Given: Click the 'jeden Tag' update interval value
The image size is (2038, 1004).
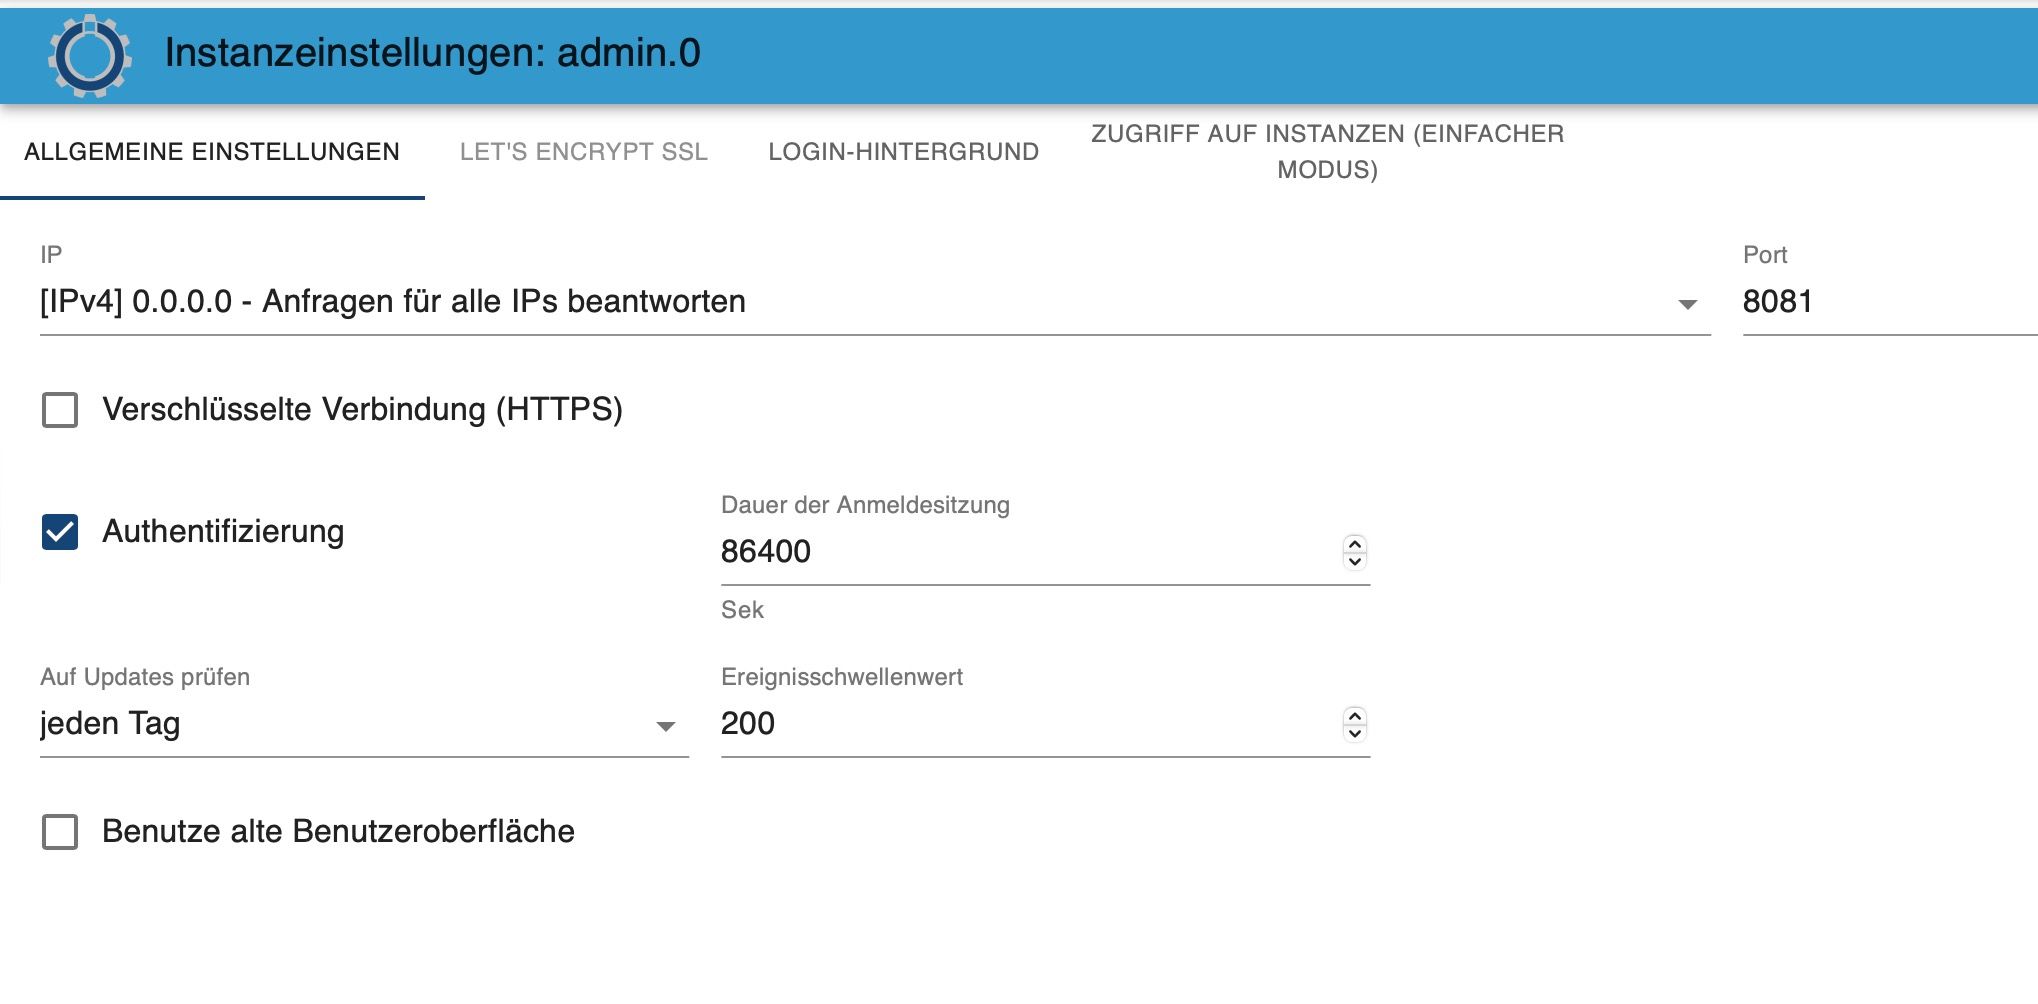Looking at the screenshot, I should (110, 724).
